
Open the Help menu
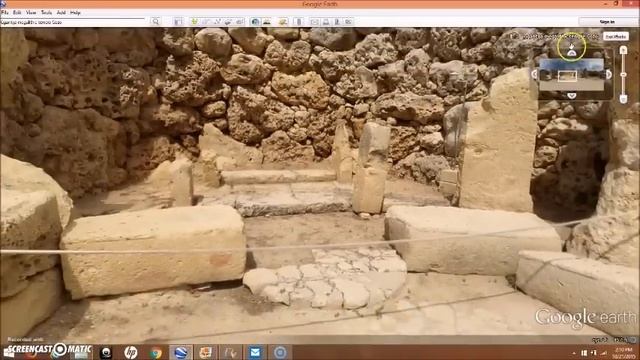pos(75,13)
